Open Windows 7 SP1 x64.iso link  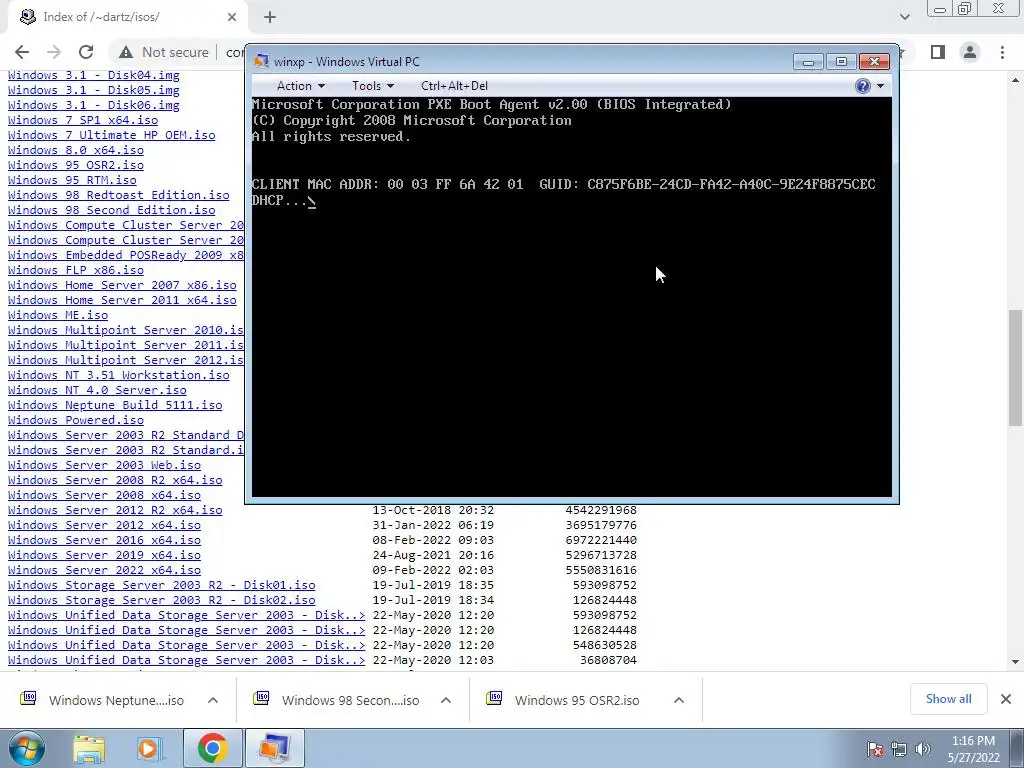83,120
